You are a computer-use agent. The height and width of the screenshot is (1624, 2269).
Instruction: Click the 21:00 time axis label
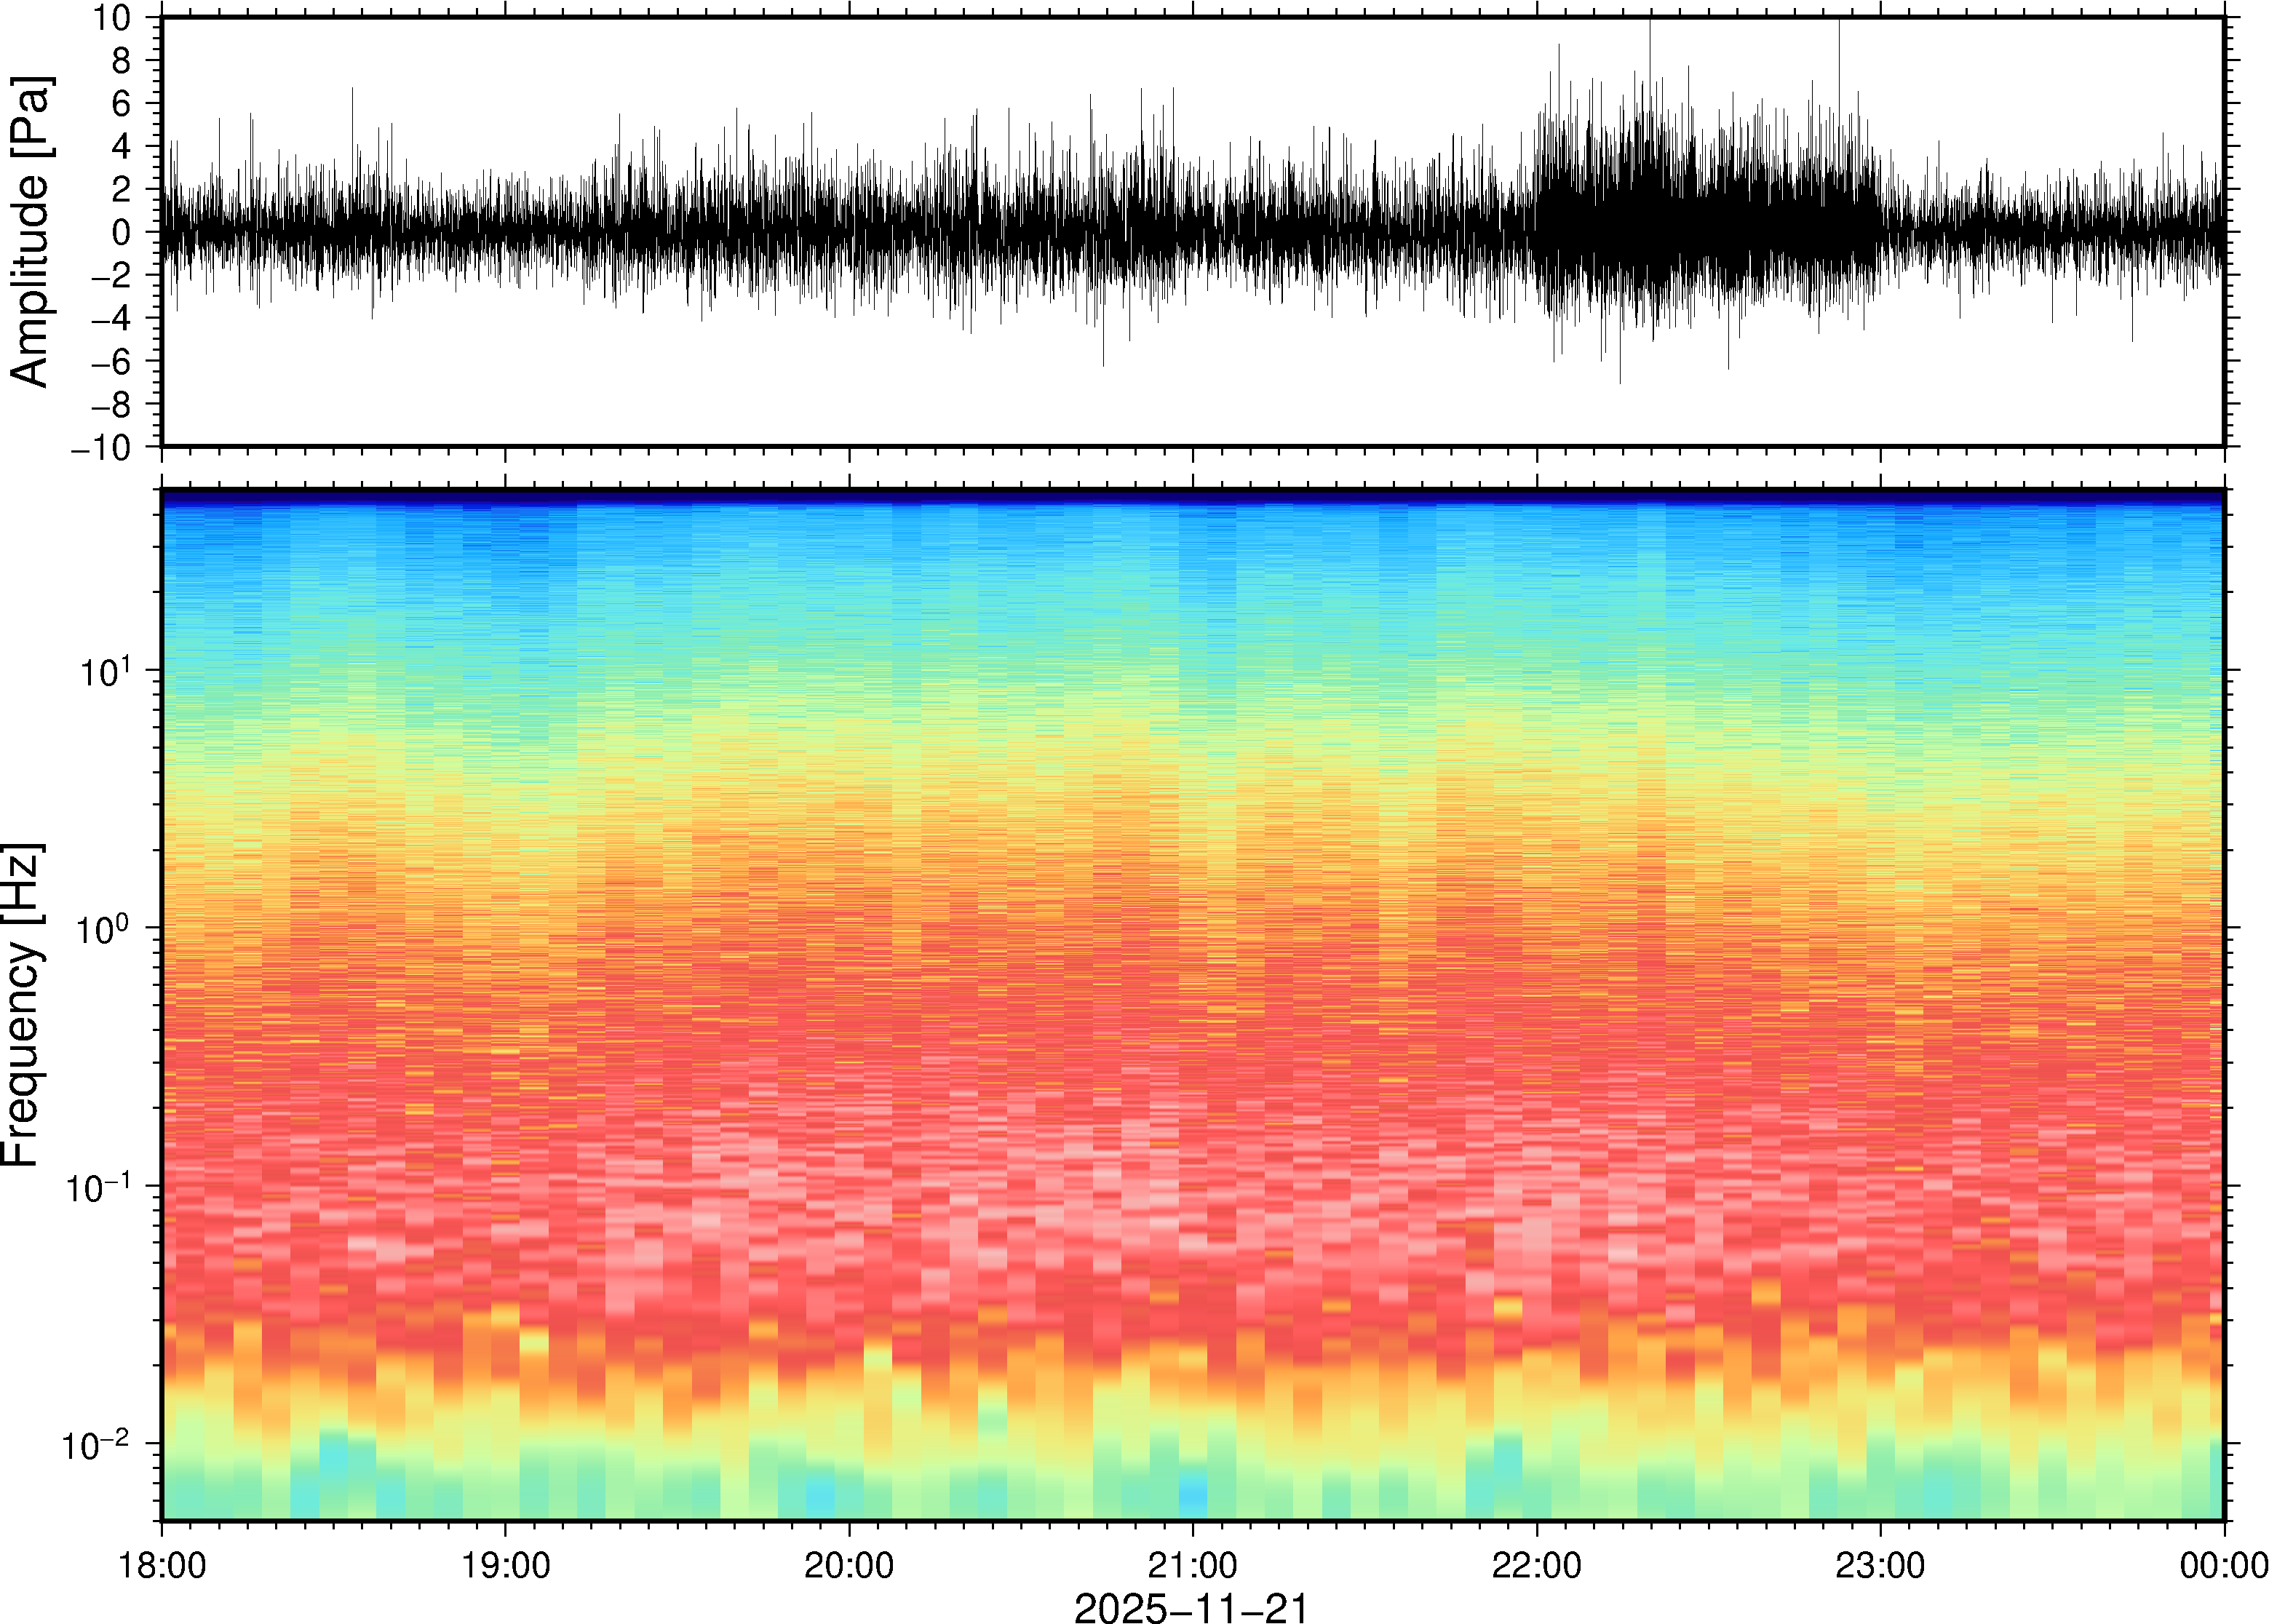[1192, 1565]
